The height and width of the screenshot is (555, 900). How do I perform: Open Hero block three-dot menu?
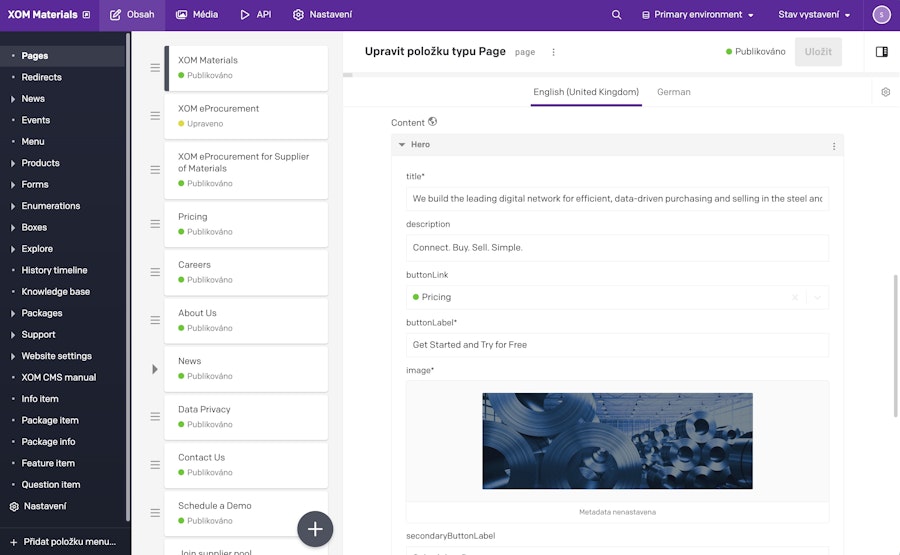[834, 146]
